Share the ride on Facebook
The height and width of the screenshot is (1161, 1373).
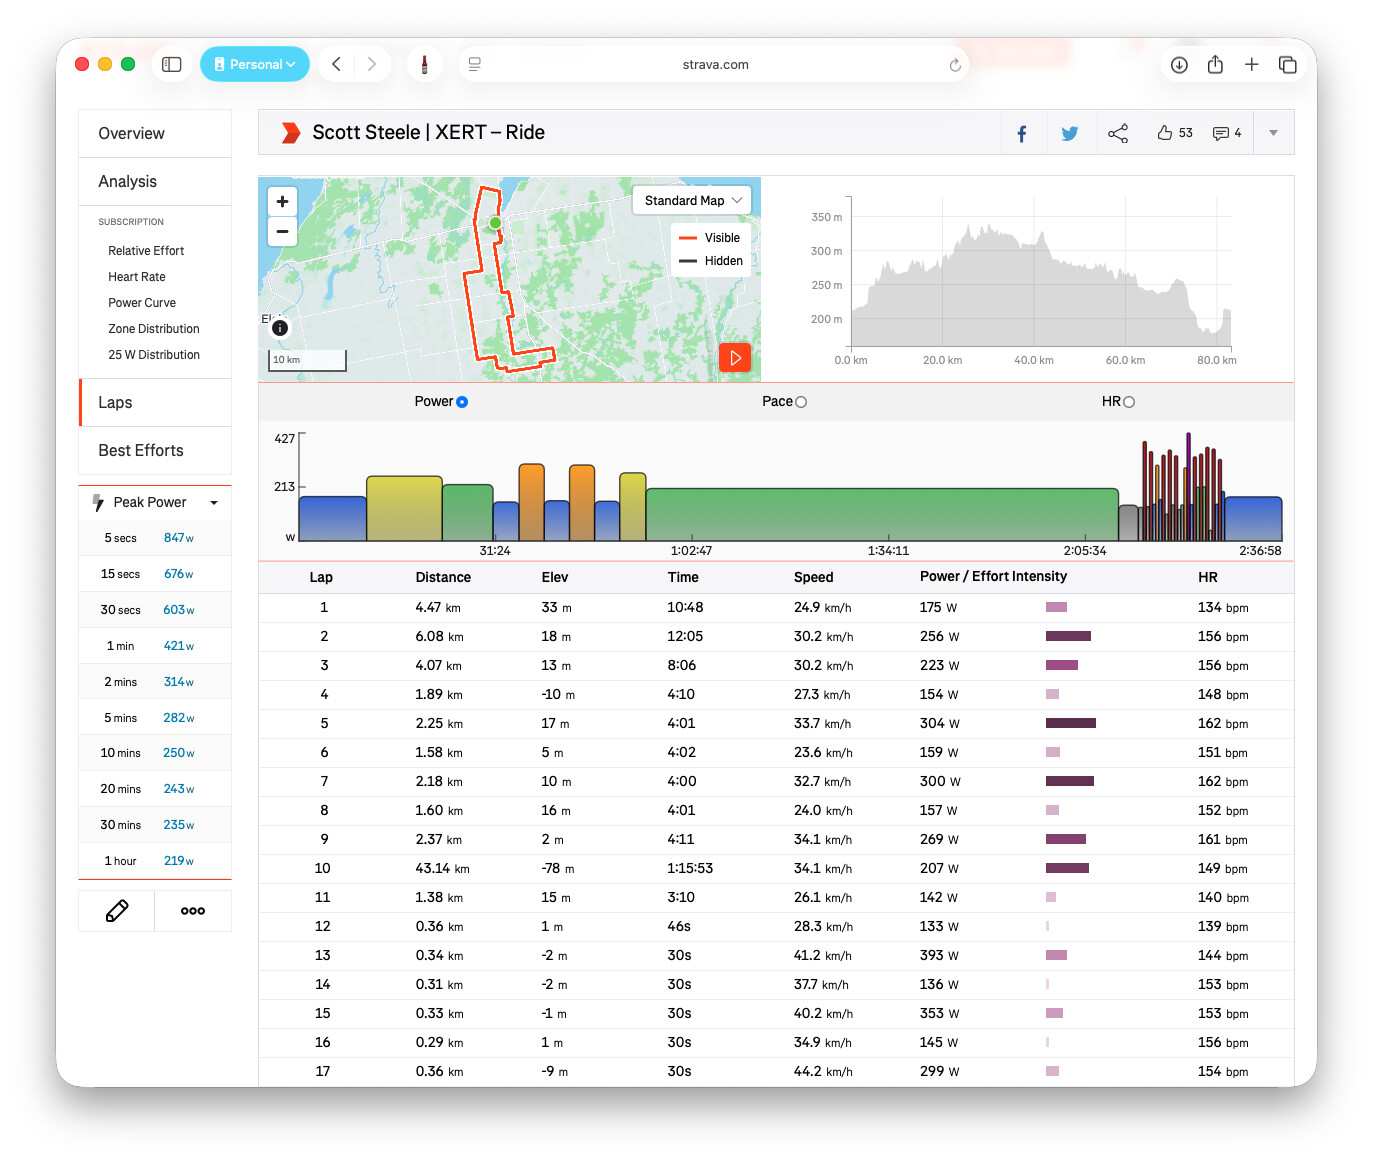1021,134
